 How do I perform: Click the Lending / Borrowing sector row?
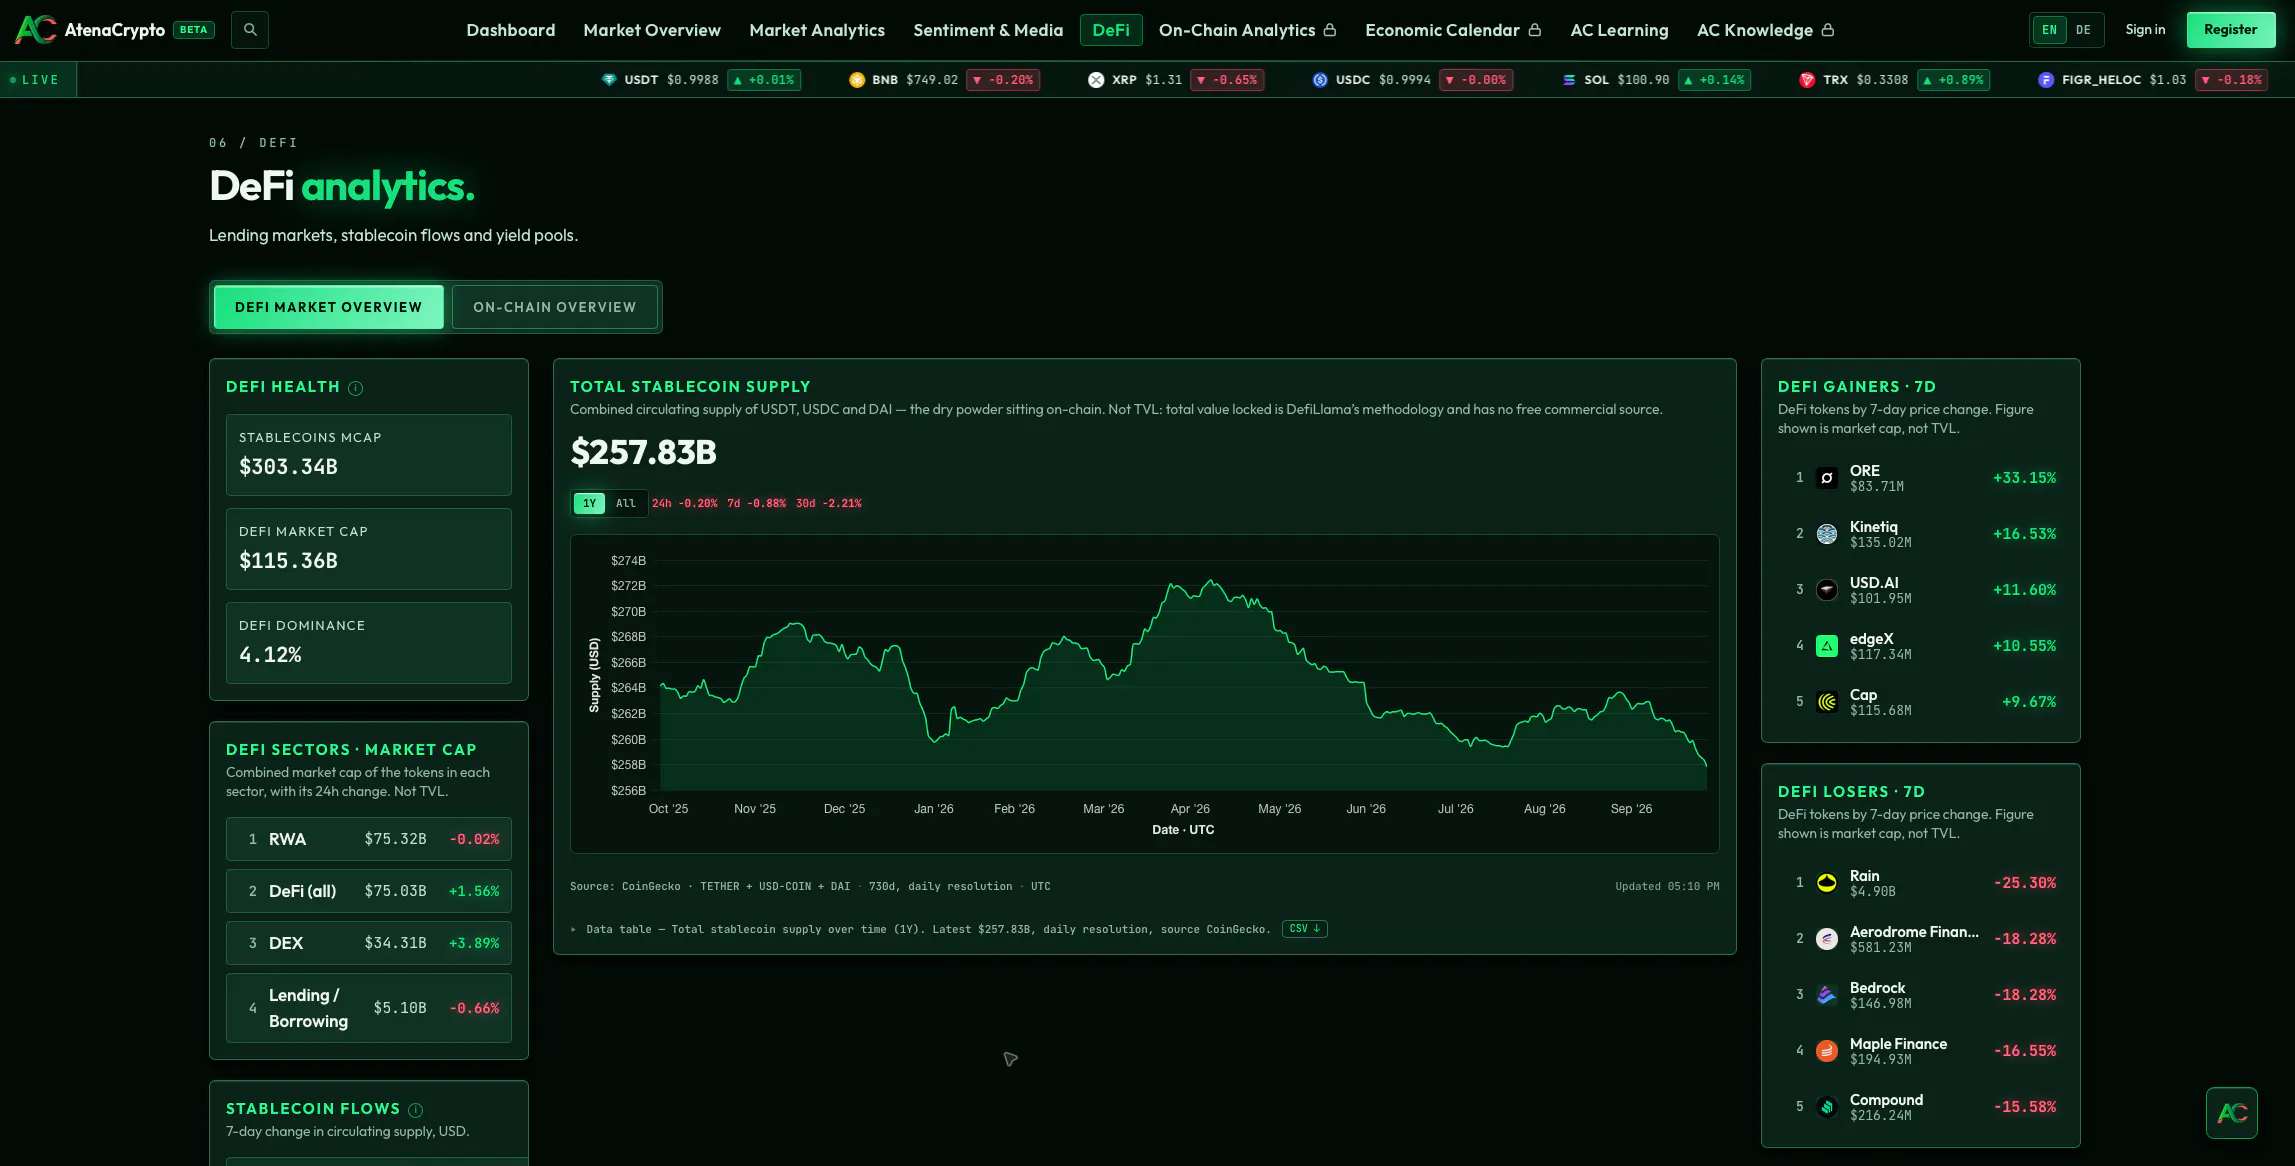tap(369, 1008)
